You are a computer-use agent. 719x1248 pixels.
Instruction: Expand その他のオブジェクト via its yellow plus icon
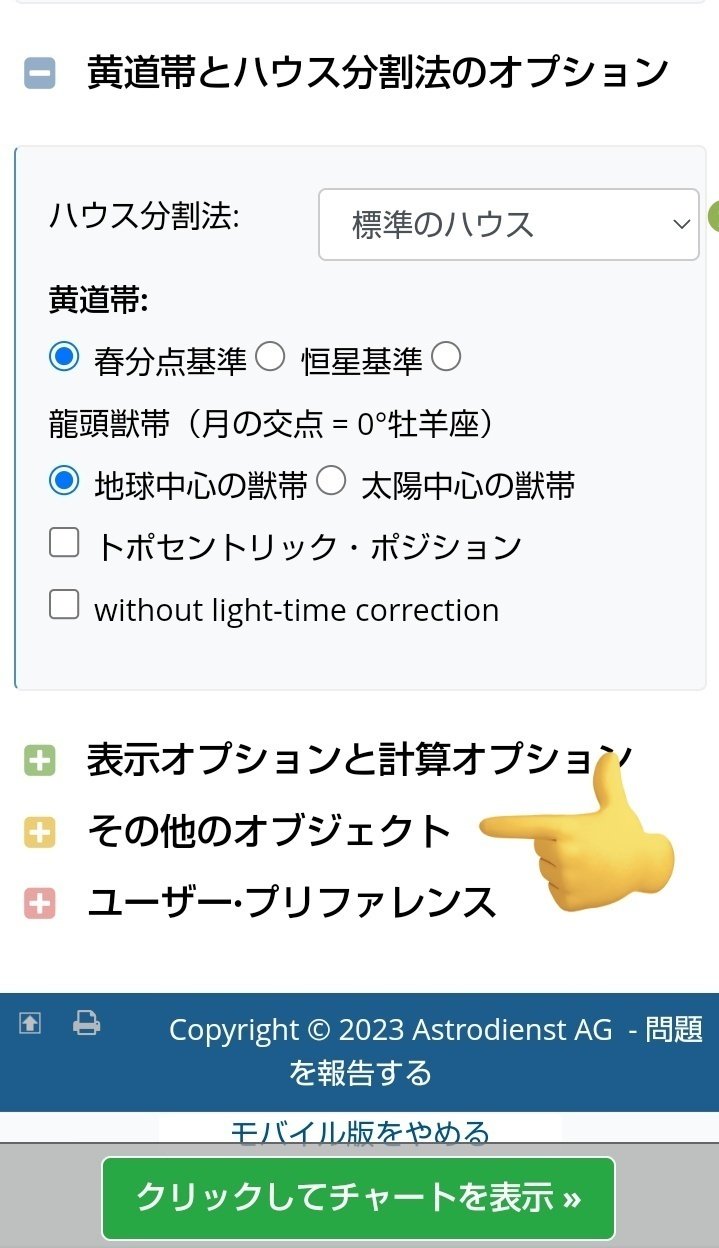pyautogui.click(x=38, y=830)
